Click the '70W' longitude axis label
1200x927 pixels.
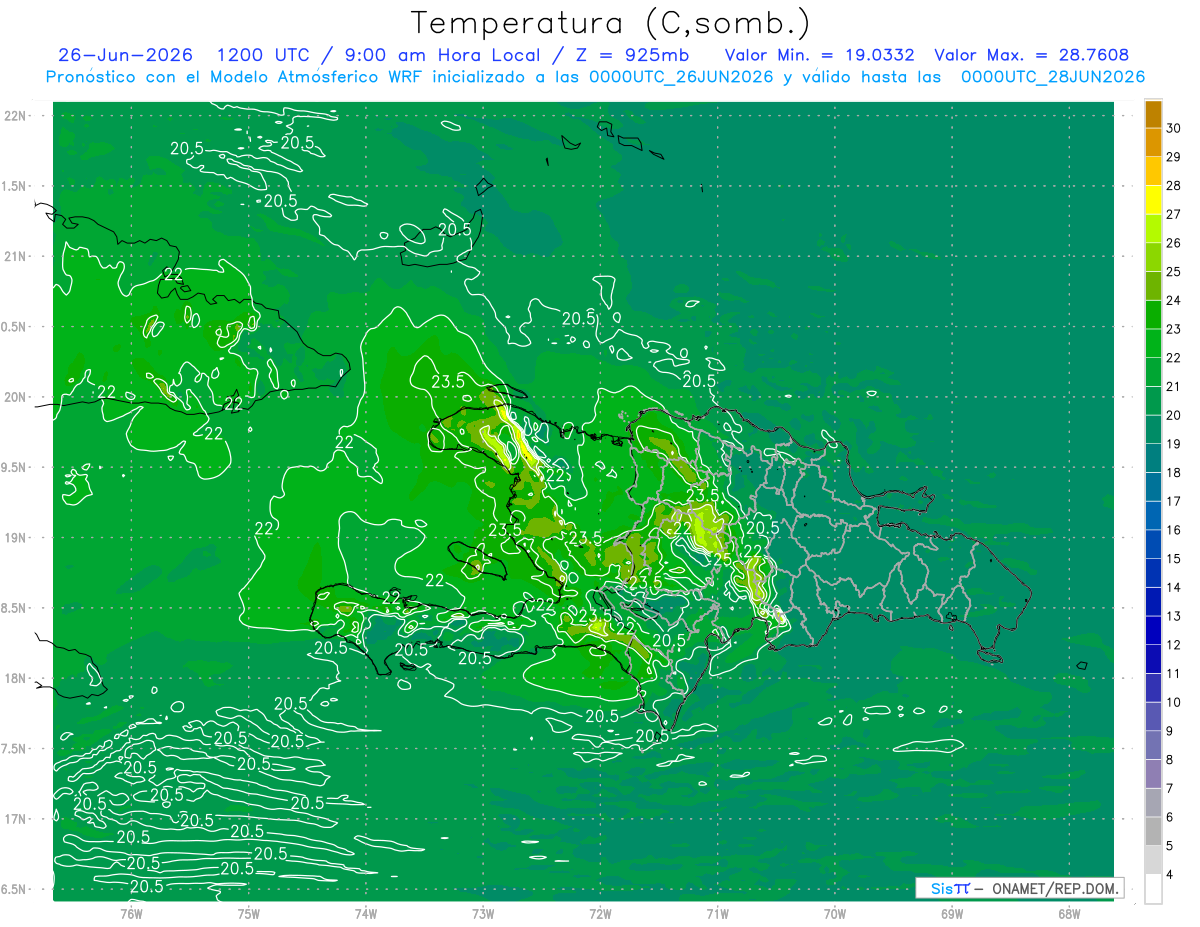tap(834, 913)
